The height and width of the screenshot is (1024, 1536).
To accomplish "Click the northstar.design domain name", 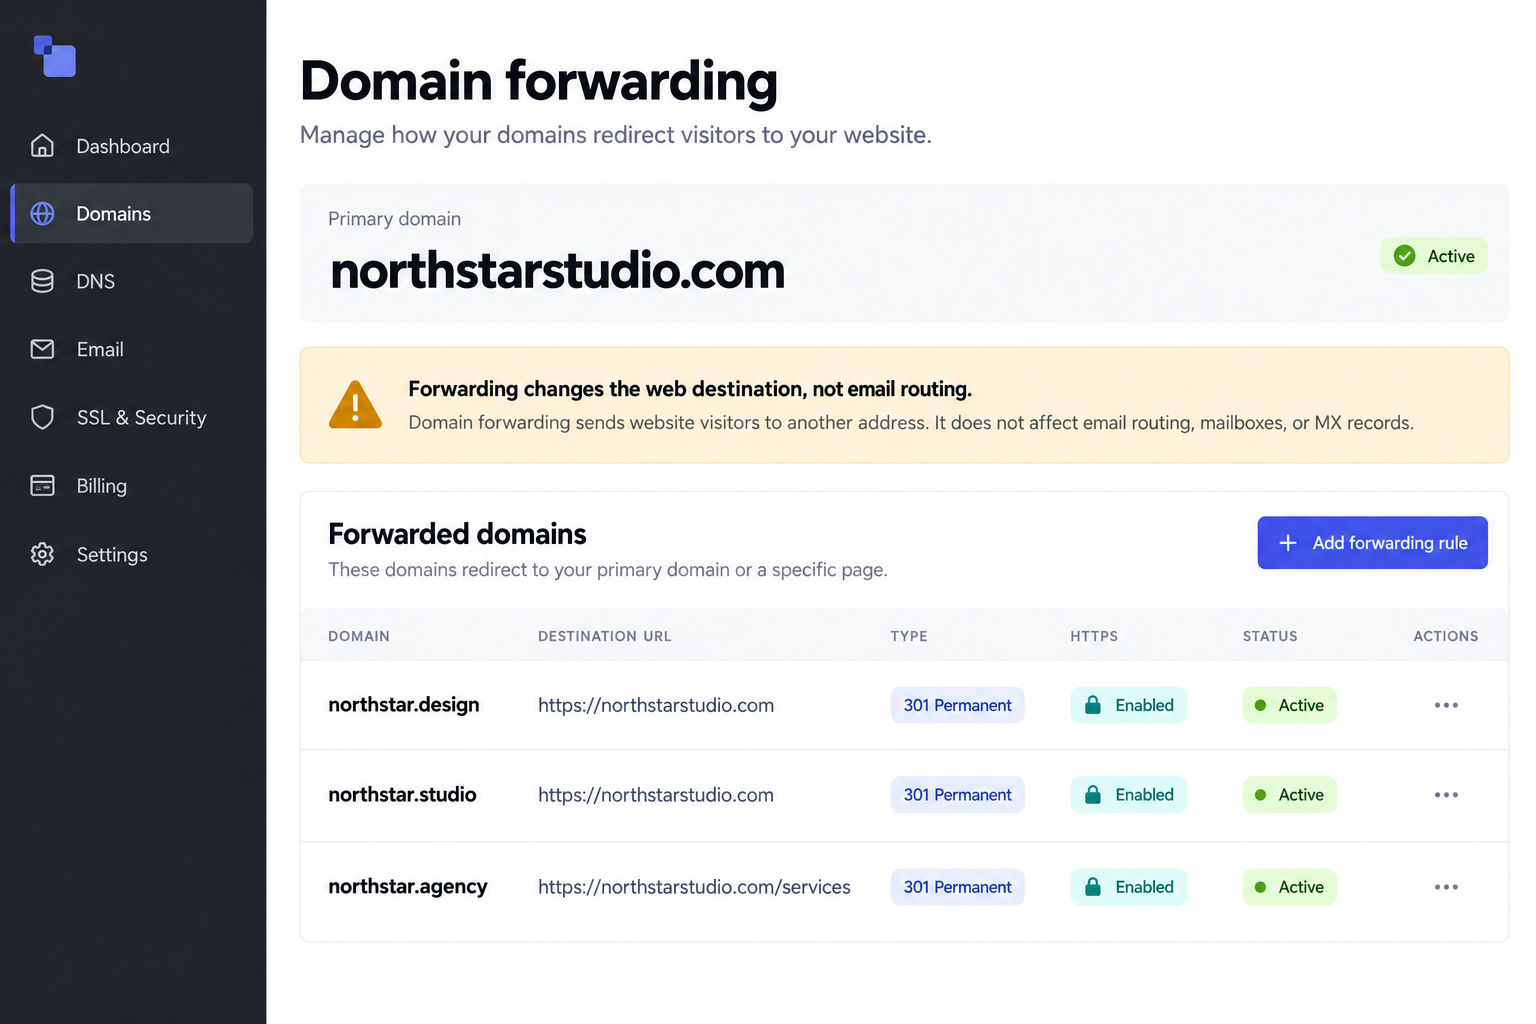I will tap(404, 705).
